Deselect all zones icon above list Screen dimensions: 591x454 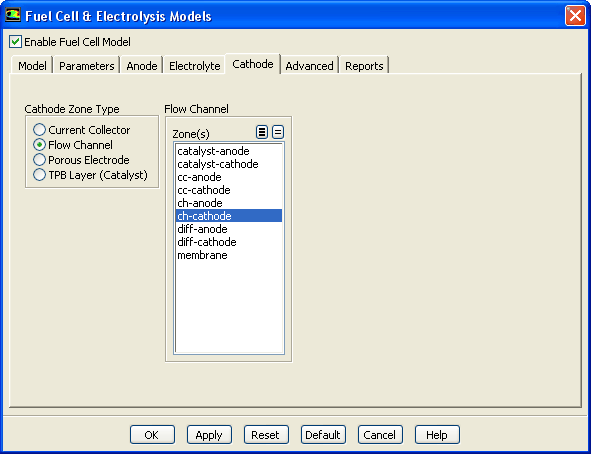(x=278, y=132)
